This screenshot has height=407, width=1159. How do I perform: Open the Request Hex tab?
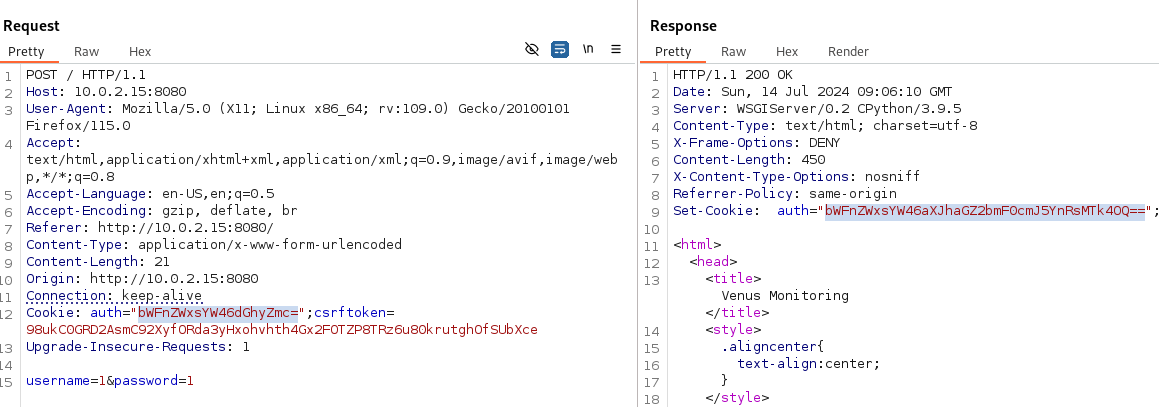(x=140, y=51)
